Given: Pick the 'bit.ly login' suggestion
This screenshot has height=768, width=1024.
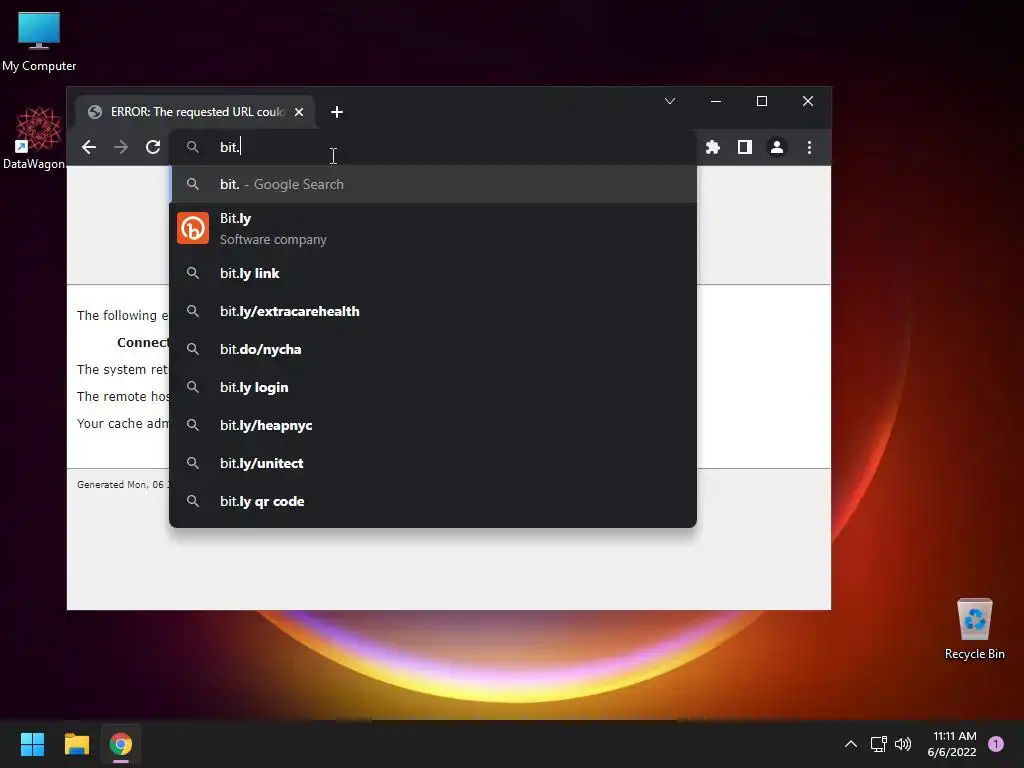Looking at the screenshot, I should click(x=432, y=387).
